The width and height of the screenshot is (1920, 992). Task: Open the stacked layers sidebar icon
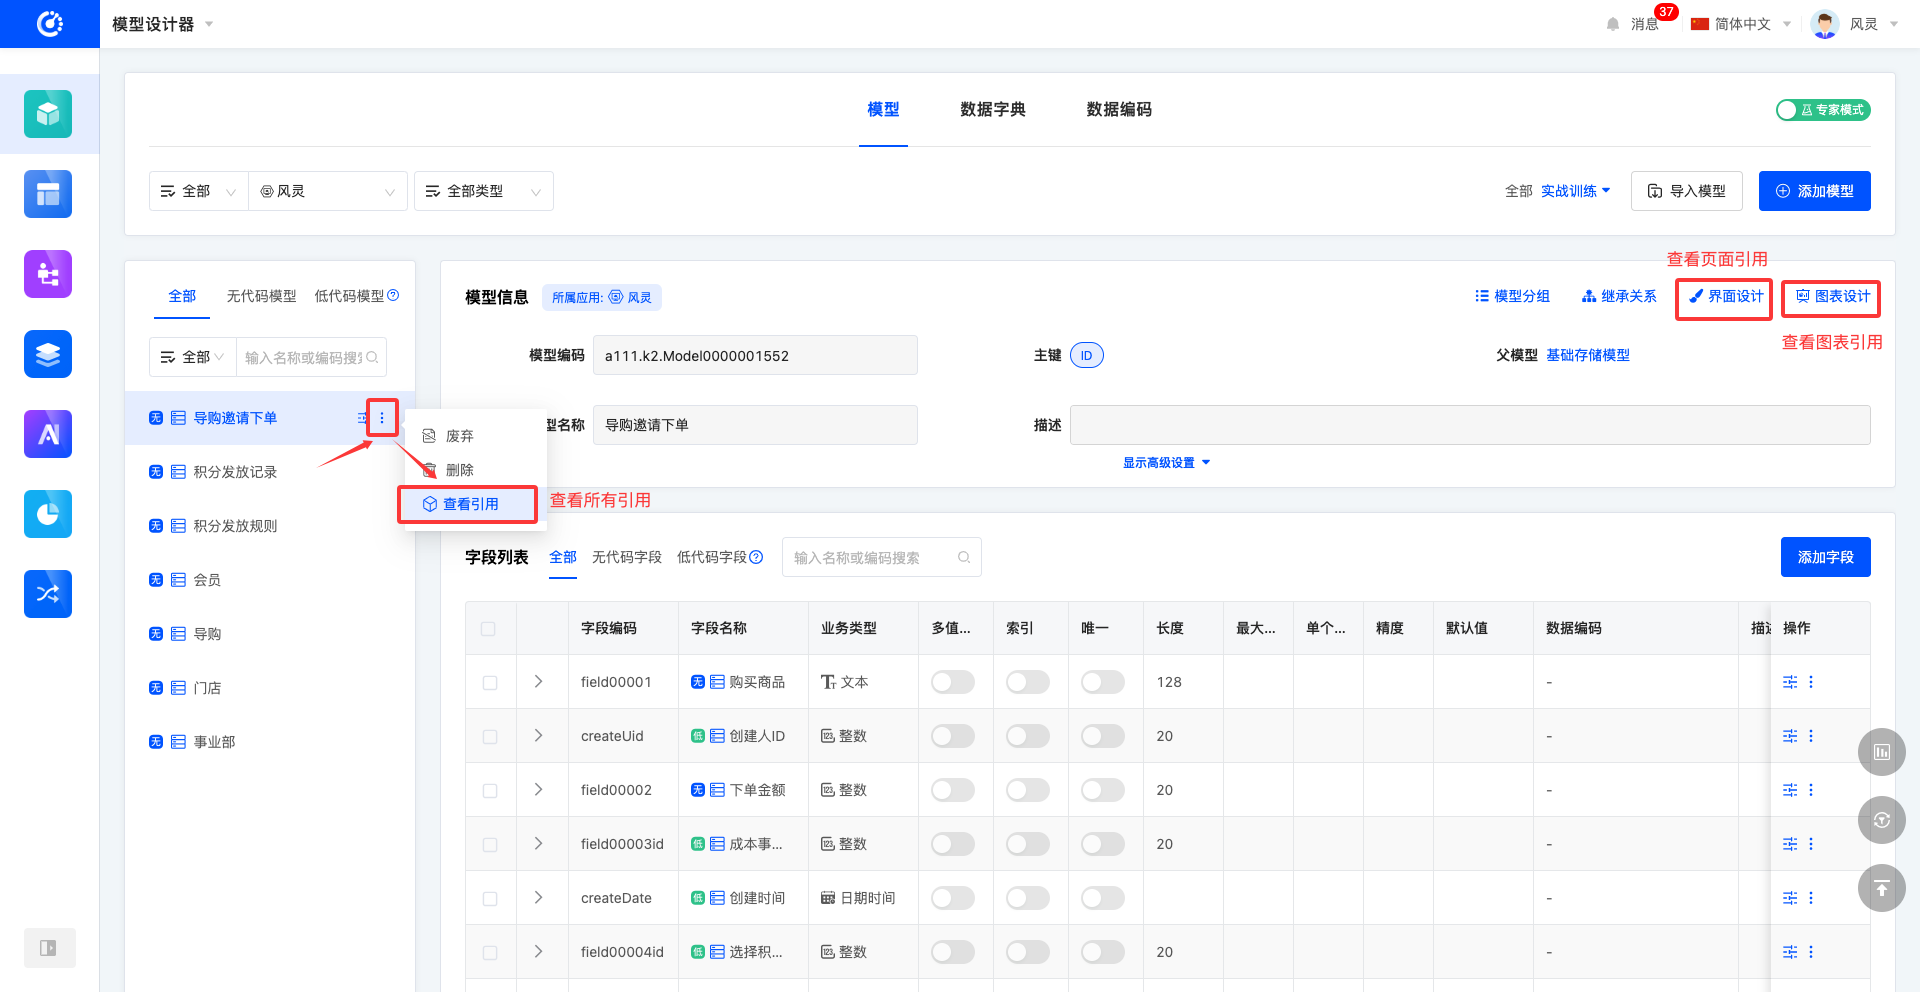pos(48,354)
